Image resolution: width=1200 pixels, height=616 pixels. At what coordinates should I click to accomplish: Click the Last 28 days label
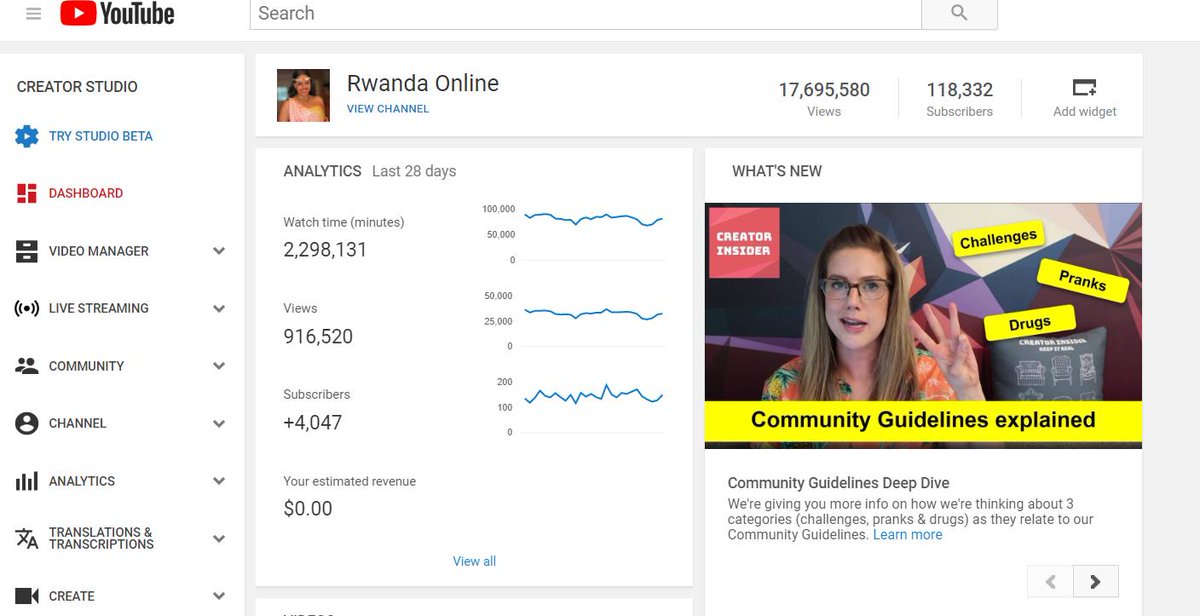point(414,171)
